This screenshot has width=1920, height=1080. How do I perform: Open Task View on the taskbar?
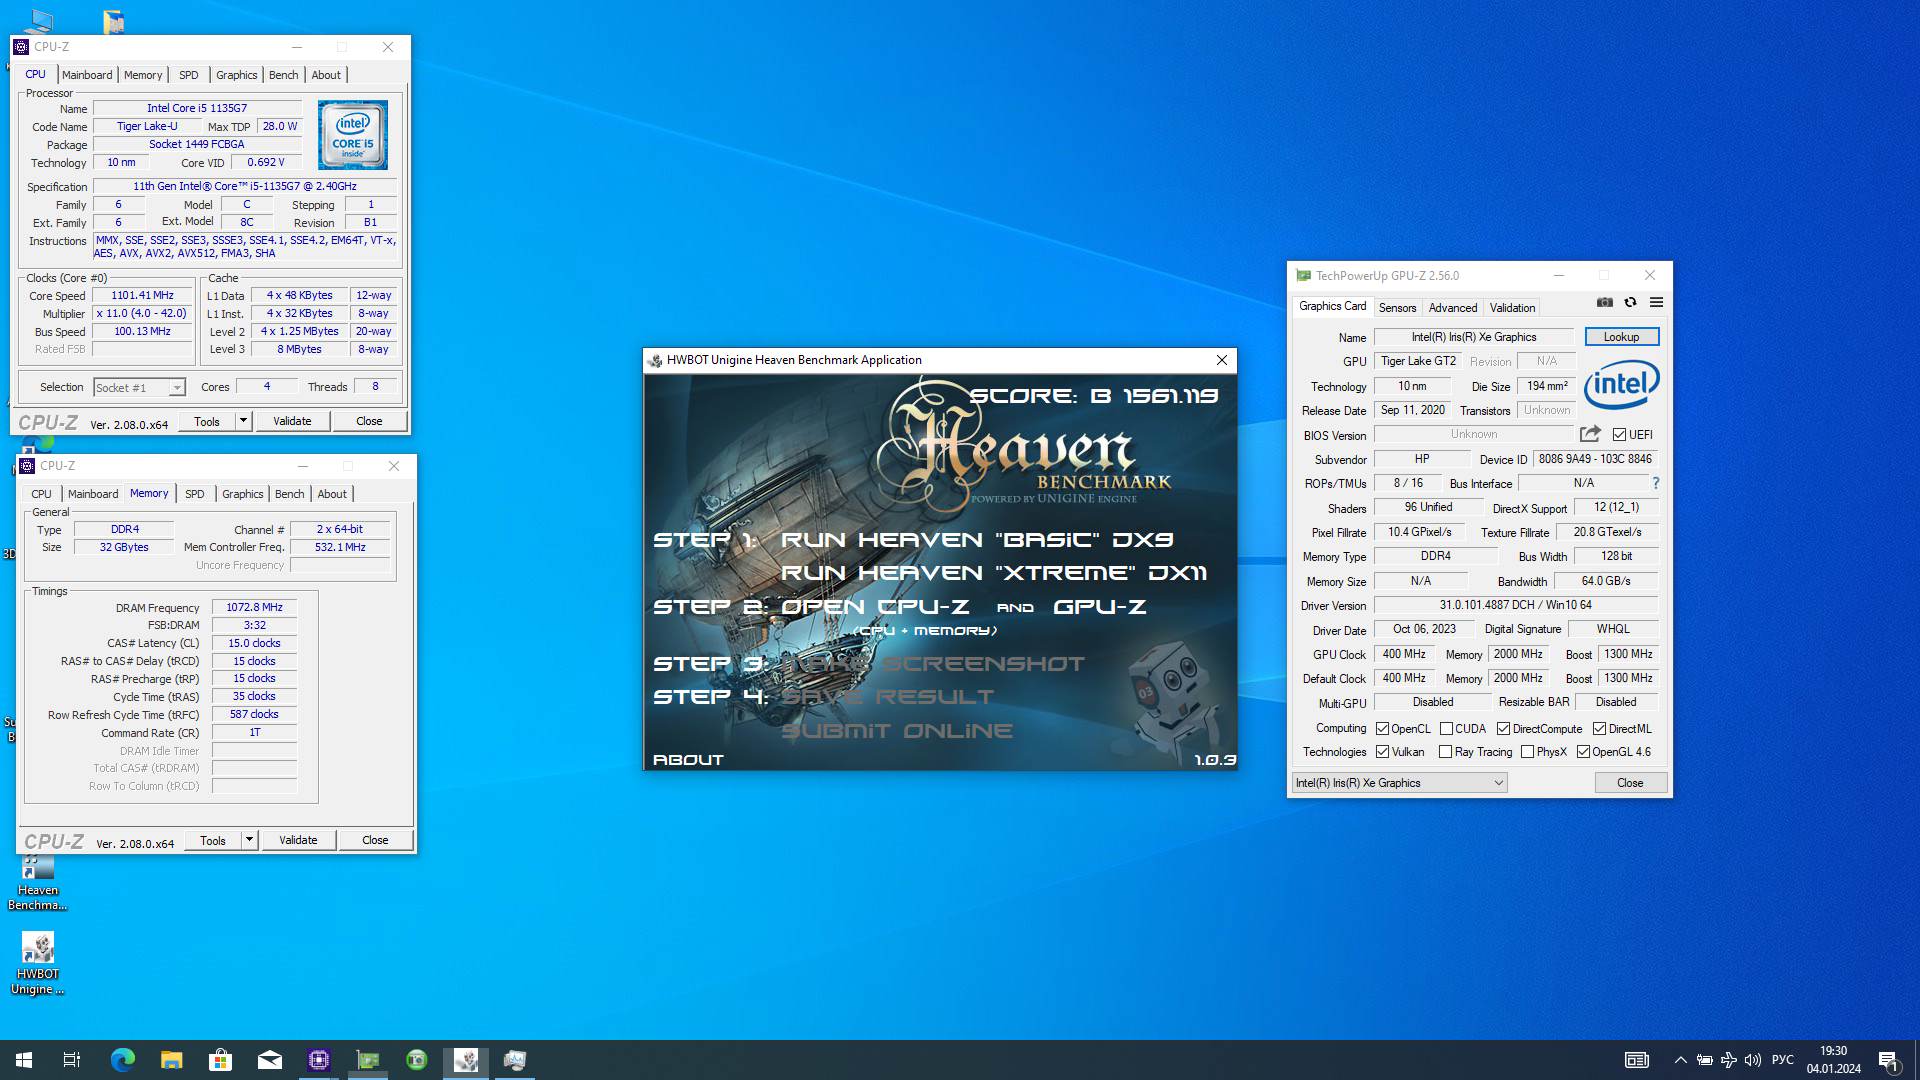pos(72,1060)
